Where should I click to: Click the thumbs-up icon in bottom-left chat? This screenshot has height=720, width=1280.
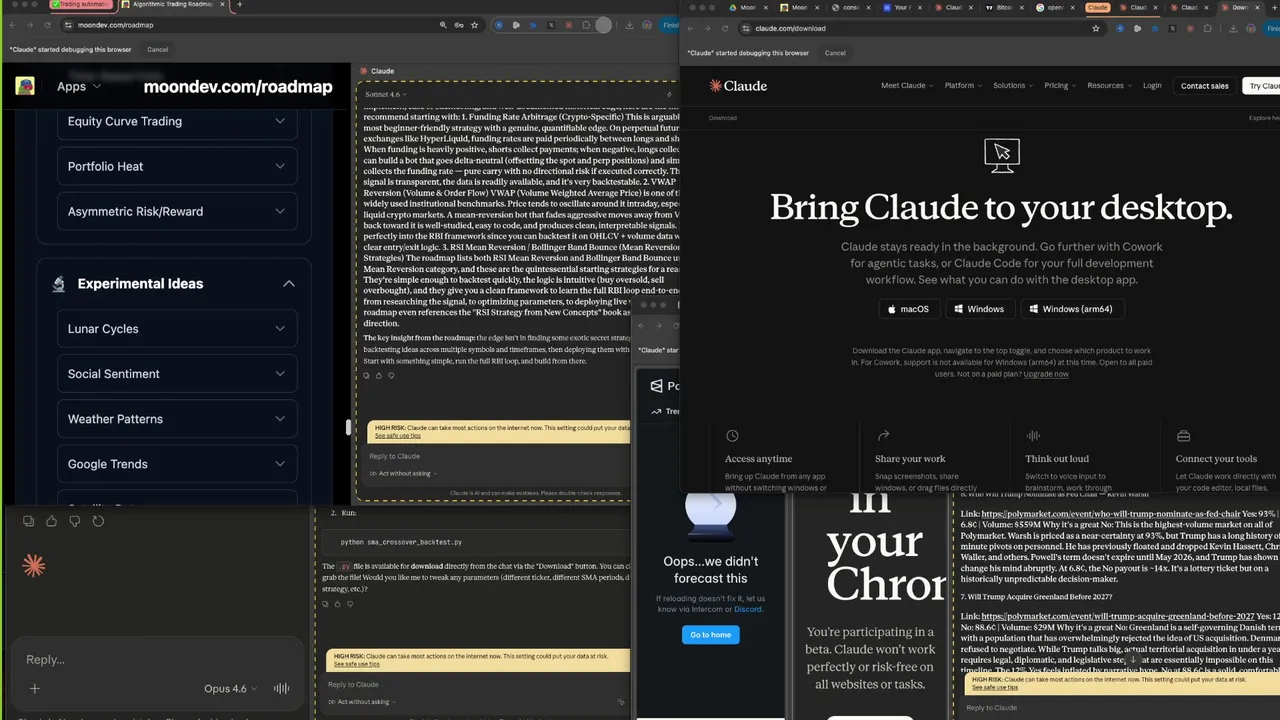tap(52, 521)
